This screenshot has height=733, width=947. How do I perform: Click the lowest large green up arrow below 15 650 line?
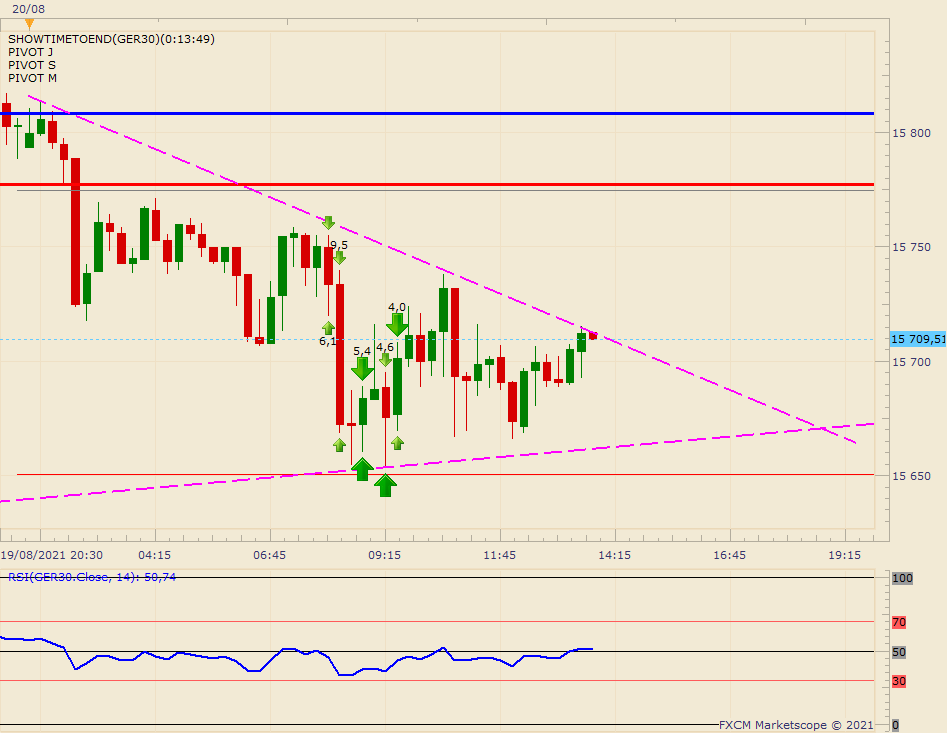385,485
